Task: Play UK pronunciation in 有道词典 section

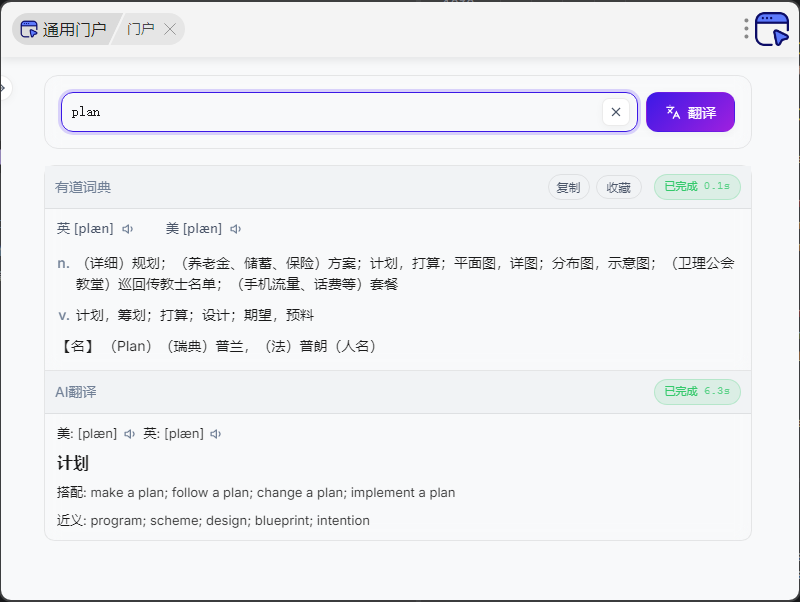Action: coord(128,229)
